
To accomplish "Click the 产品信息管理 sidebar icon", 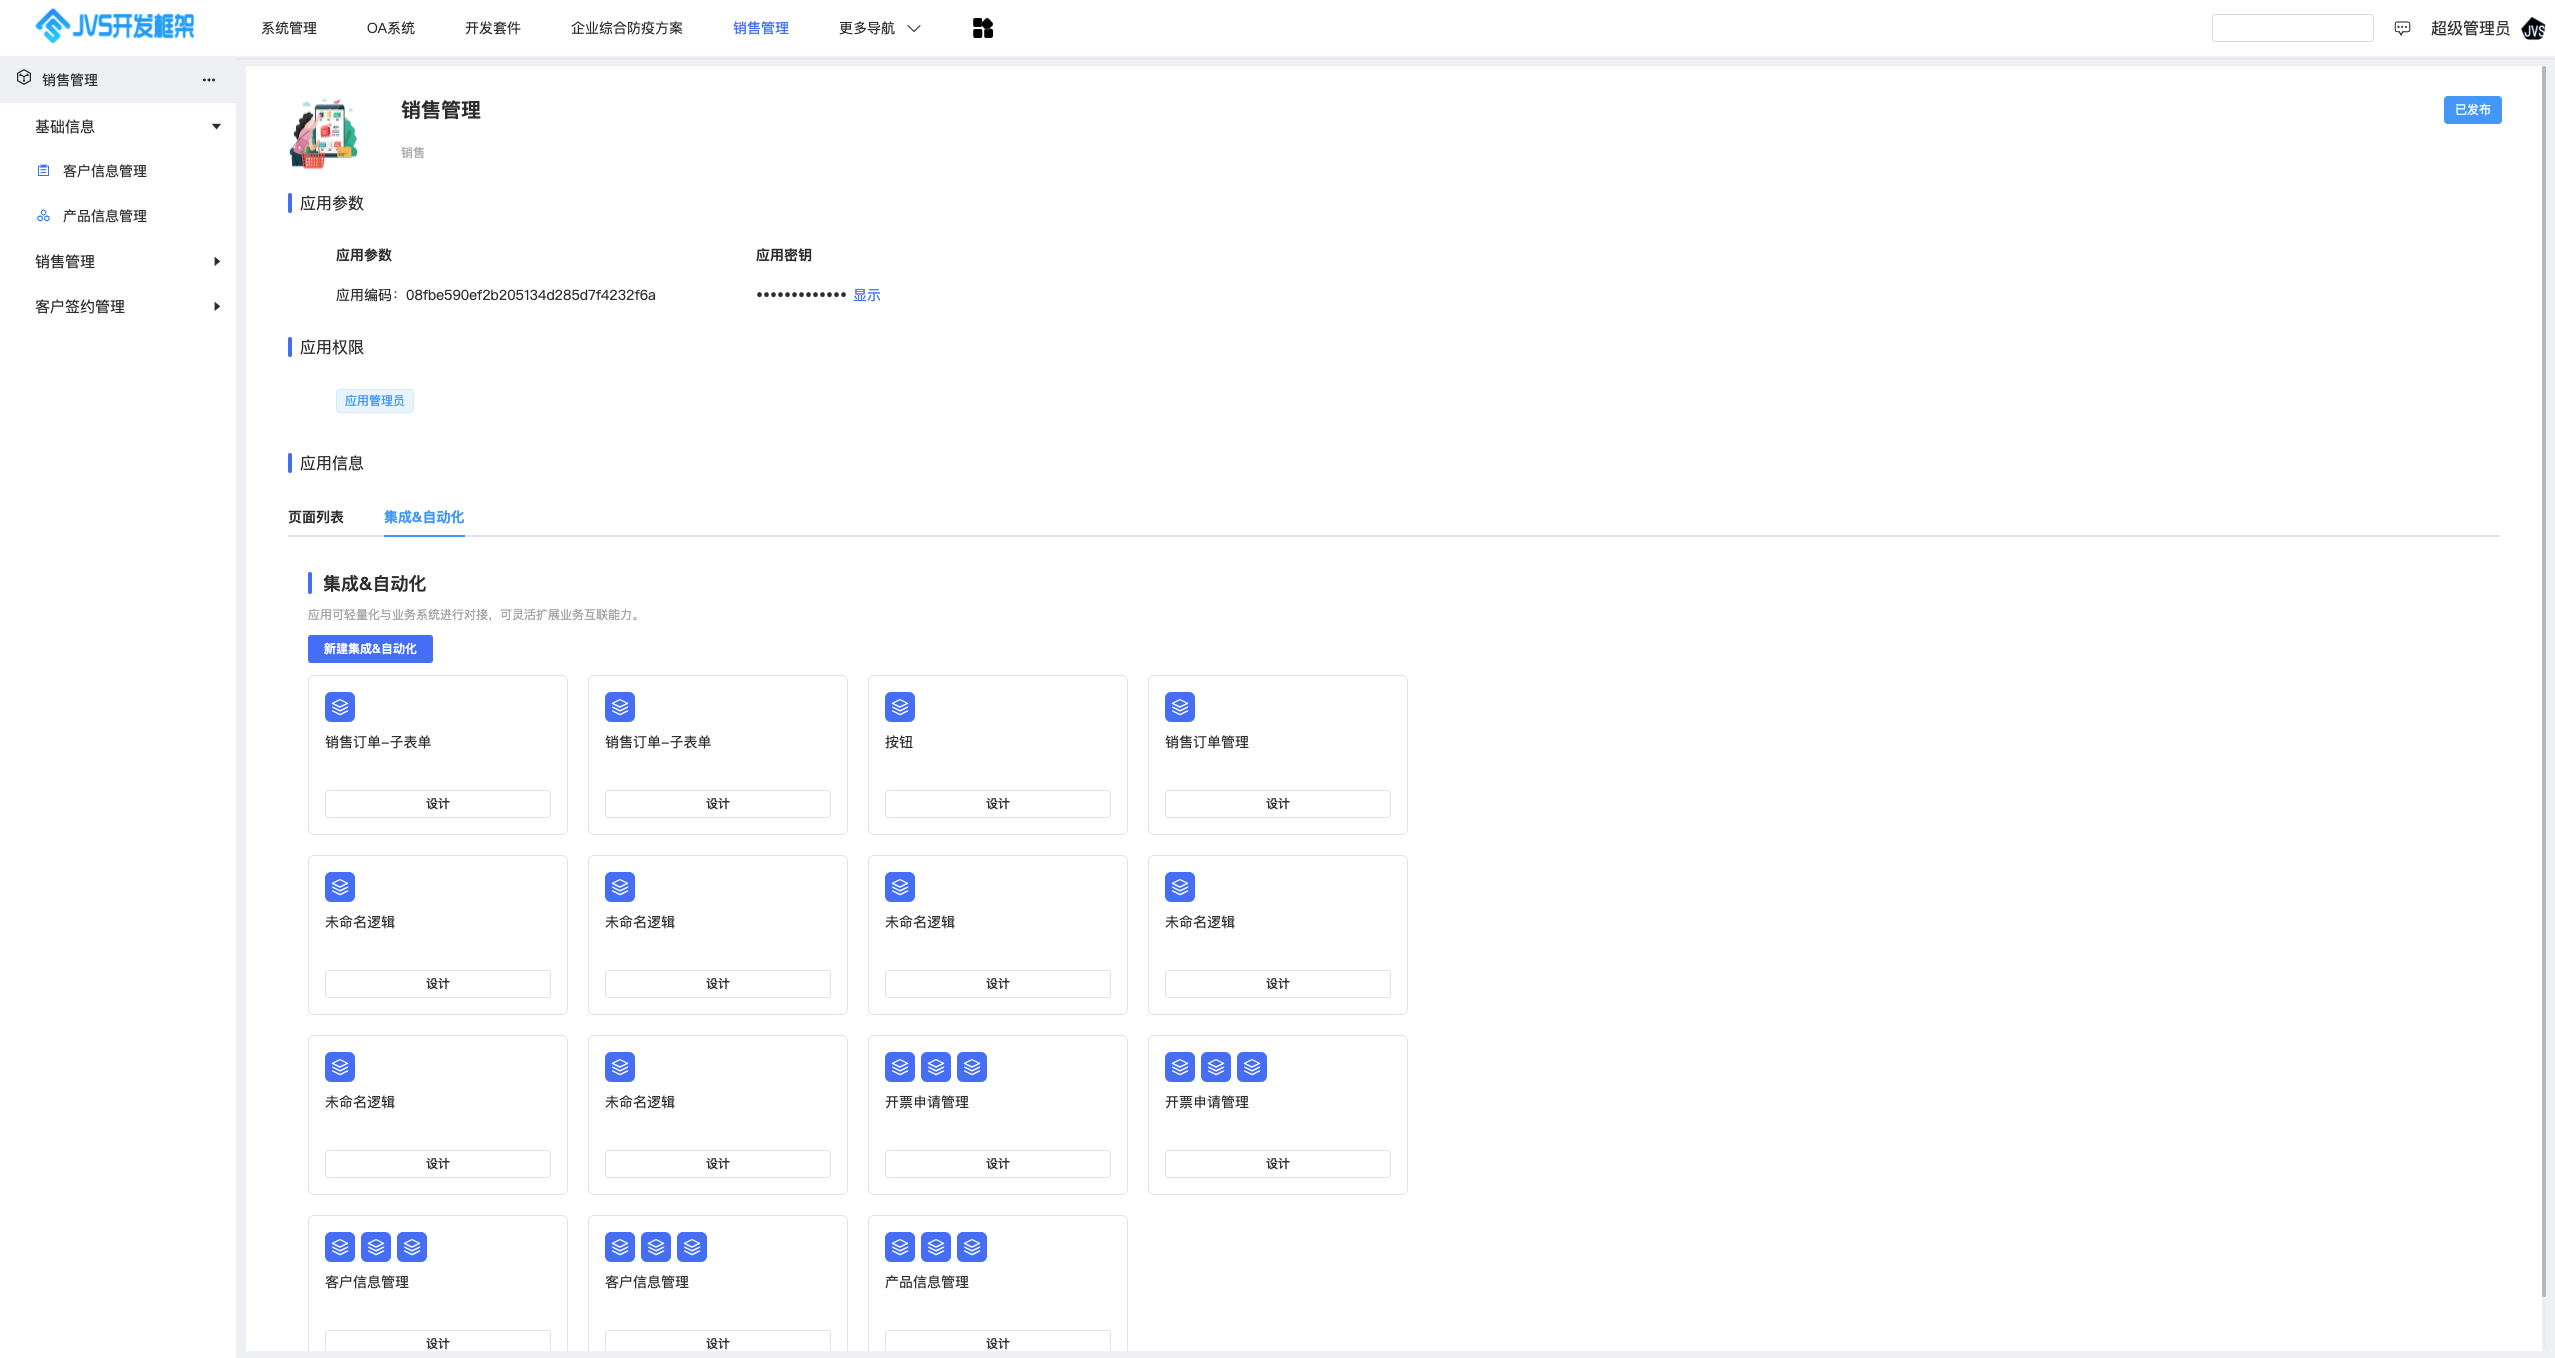I will pos(43,216).
